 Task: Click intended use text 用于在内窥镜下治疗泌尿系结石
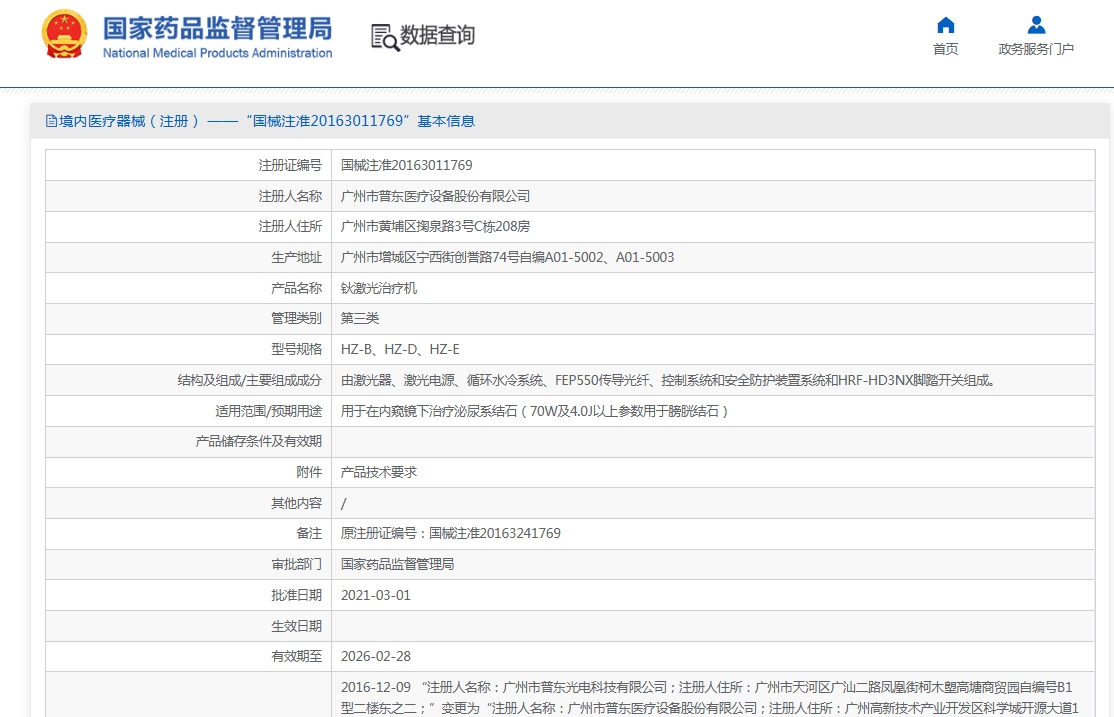click(x=534, y=411)
